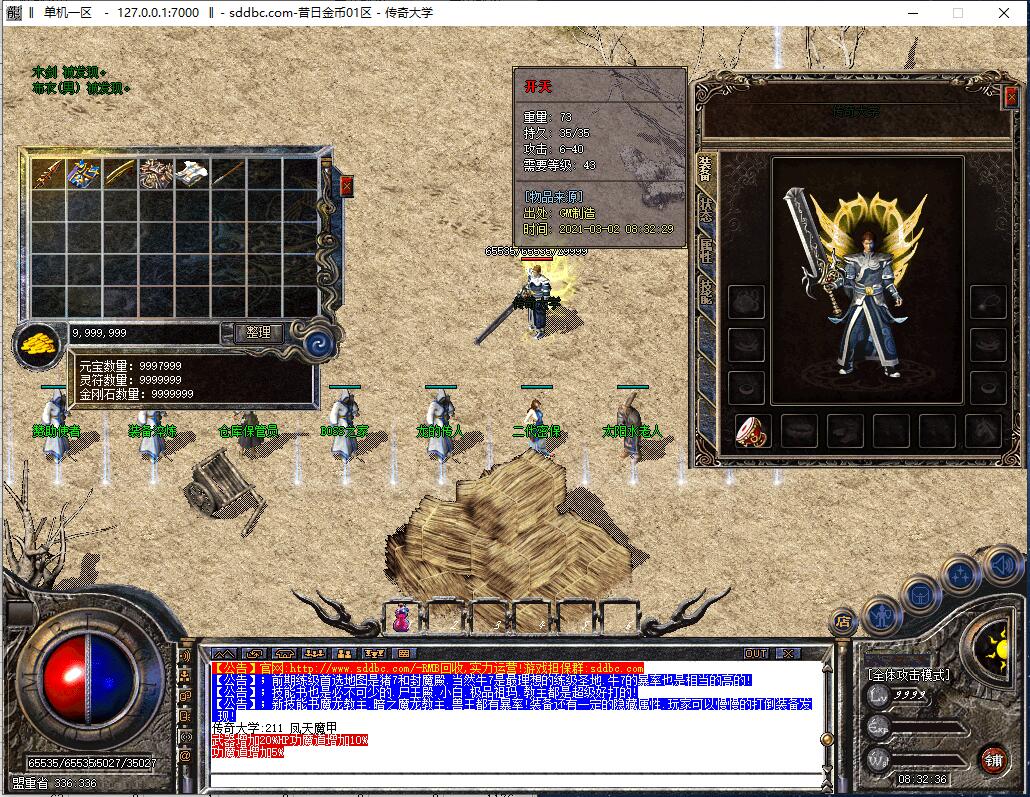1030x797 pixels.
Task: Talk to the 装备淬炼 NPC
Action: 152,430
